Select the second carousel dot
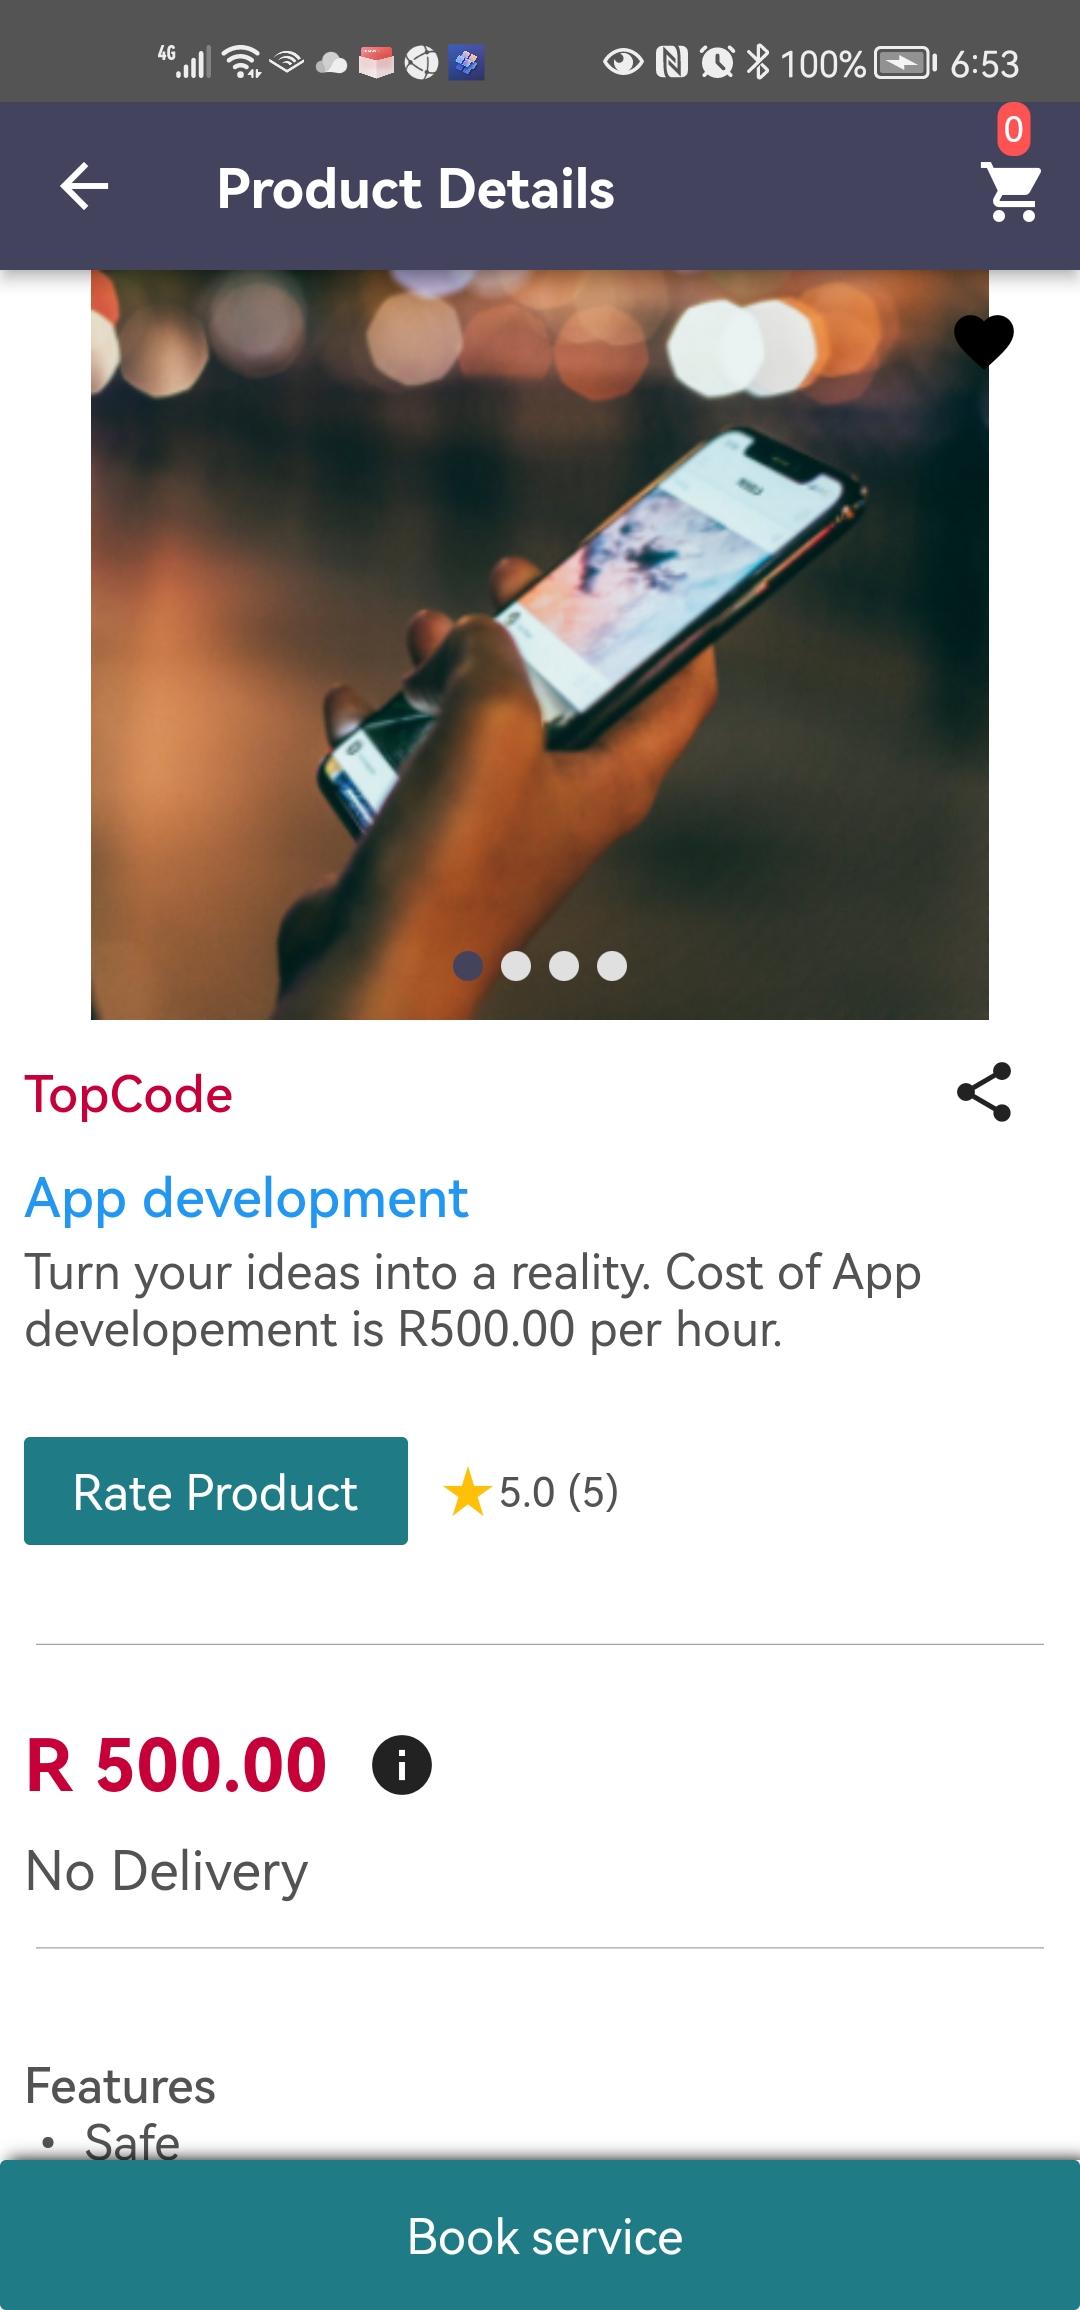Viewport: 1080px width, 2310px height. [516, 966]
